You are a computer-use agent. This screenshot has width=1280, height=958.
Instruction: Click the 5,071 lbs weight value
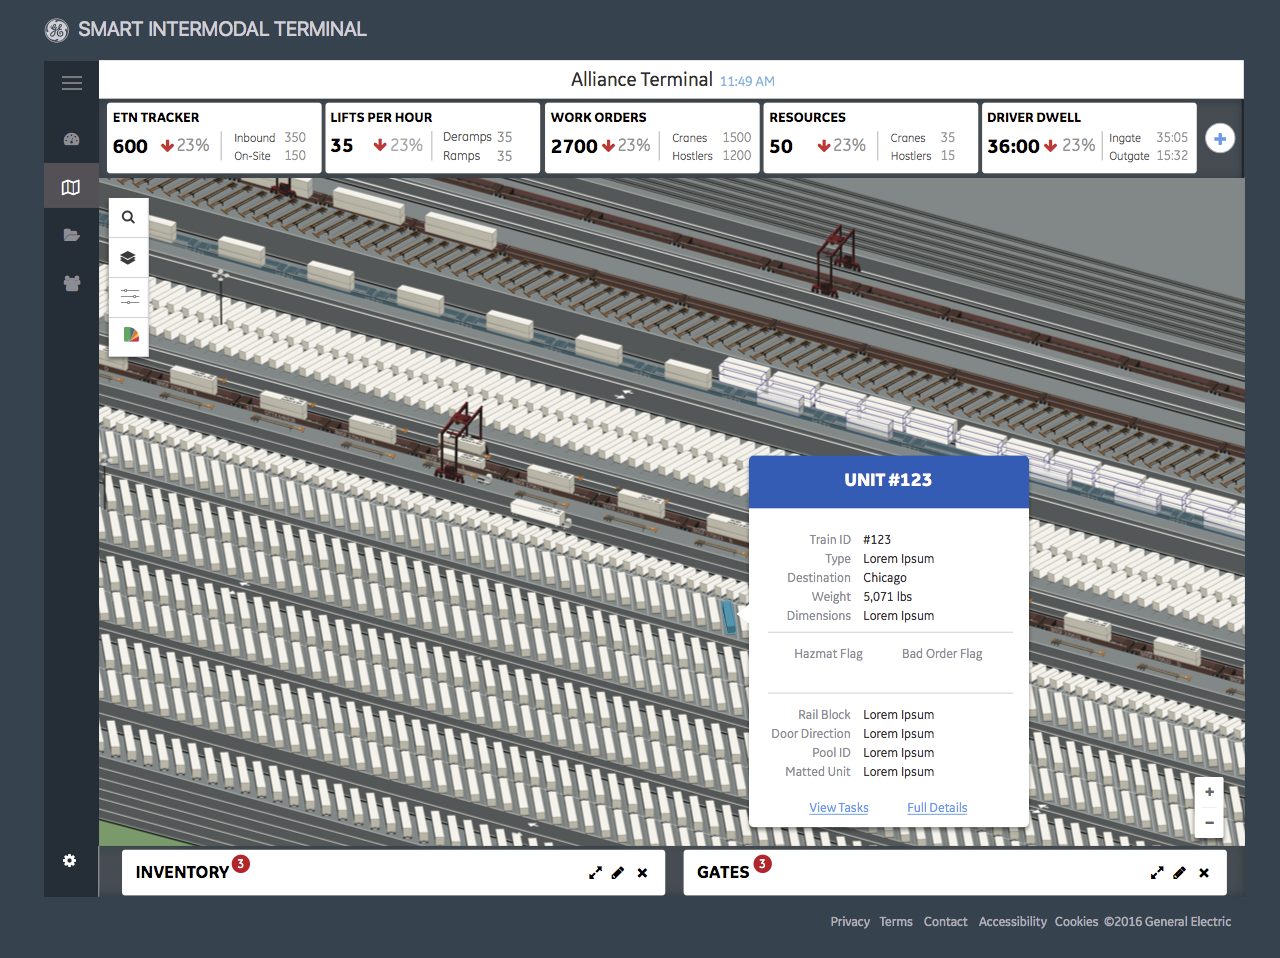pos(888,597)
